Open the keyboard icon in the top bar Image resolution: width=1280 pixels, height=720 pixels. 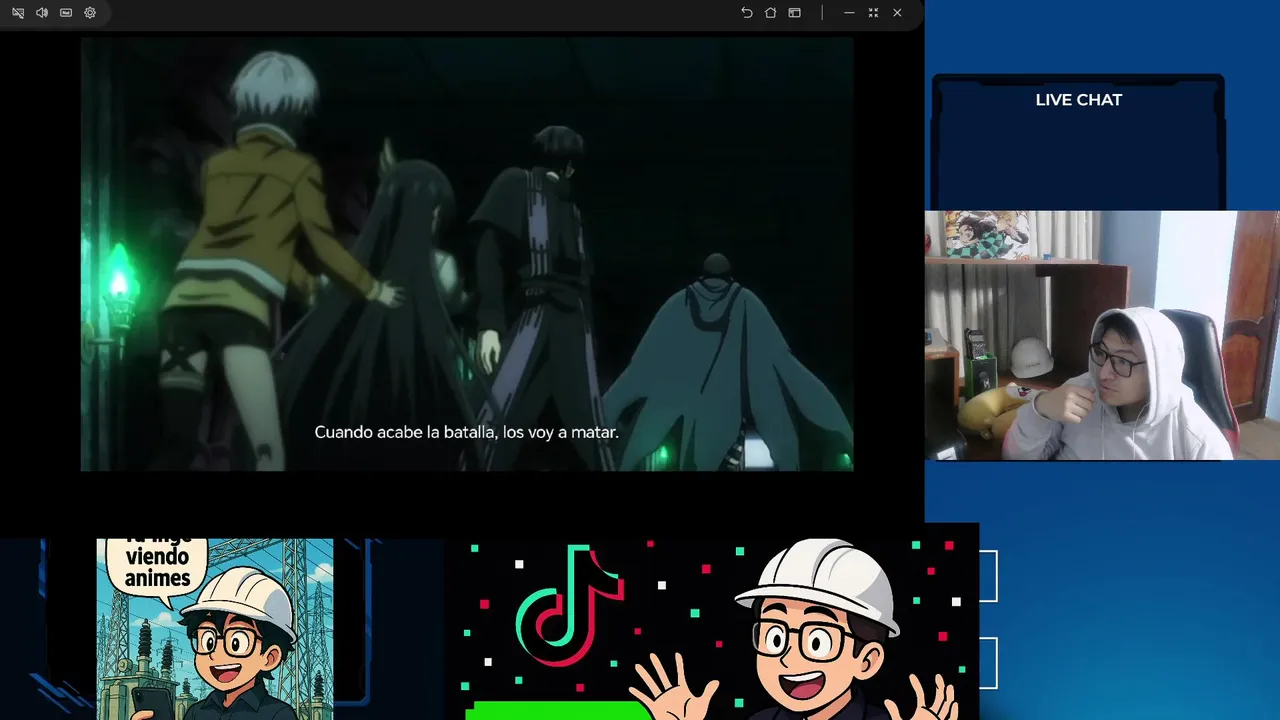(x=66, y=13)
